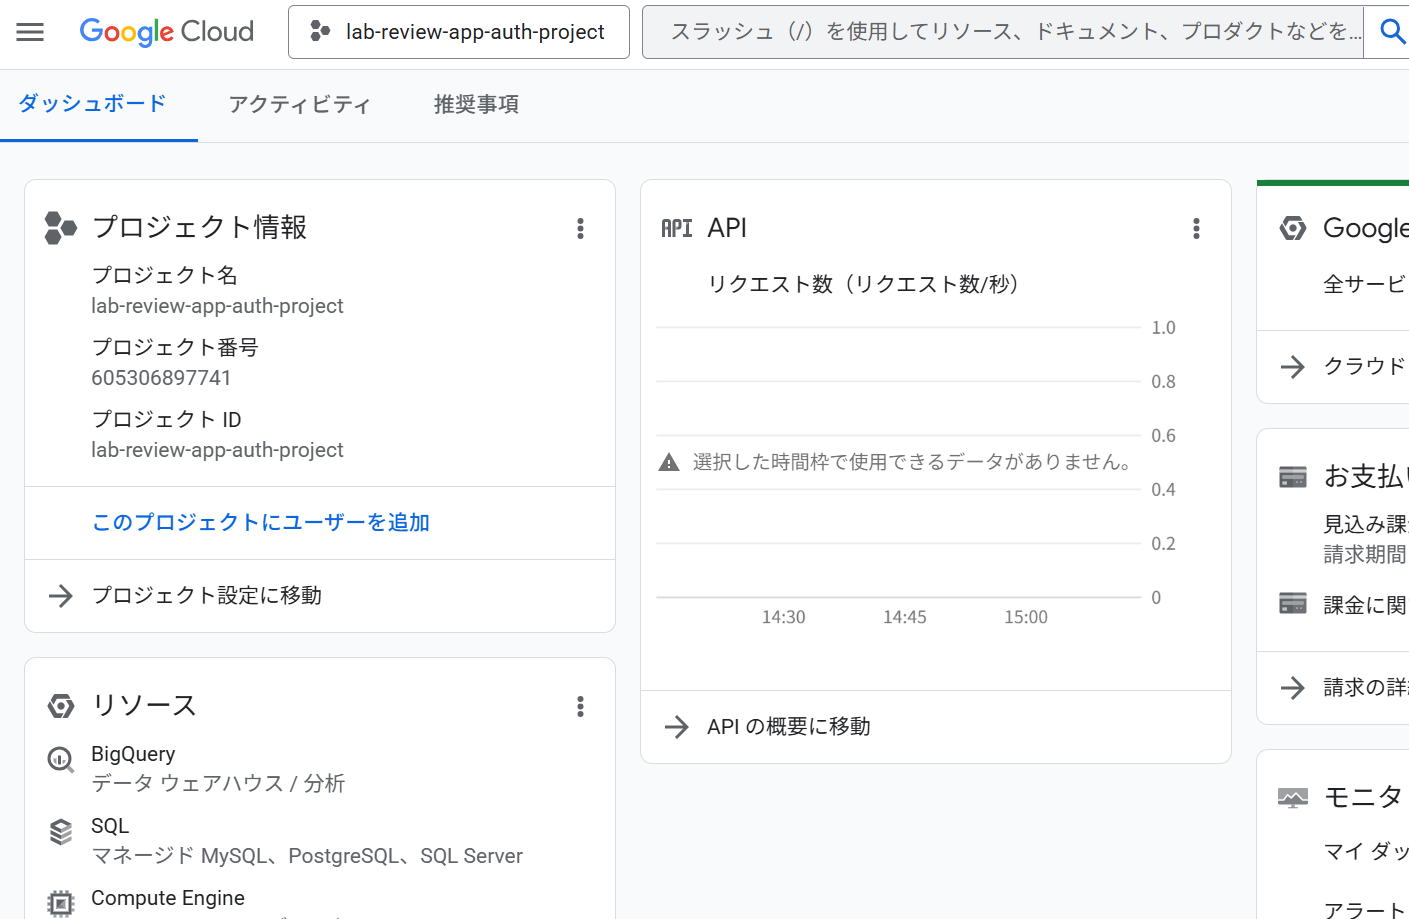1409x919 pixels.
Task: Click the リソース card header icon
Action: (x=61, y=706)
